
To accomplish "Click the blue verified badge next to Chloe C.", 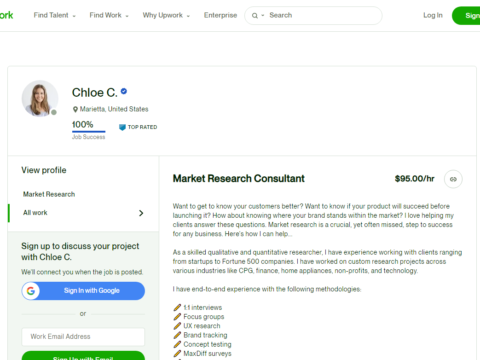I will pyautogui.click(x=124, y=91).
